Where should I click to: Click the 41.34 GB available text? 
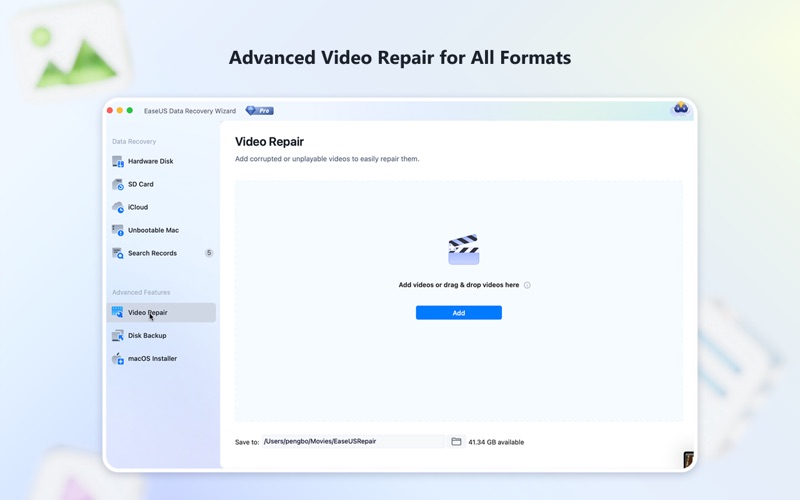tap(496, 442)
